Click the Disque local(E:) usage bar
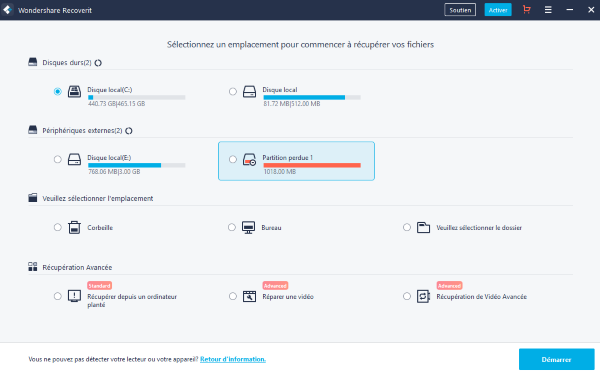This screenshot has height=376, width=600. click(x=137, y=165)
